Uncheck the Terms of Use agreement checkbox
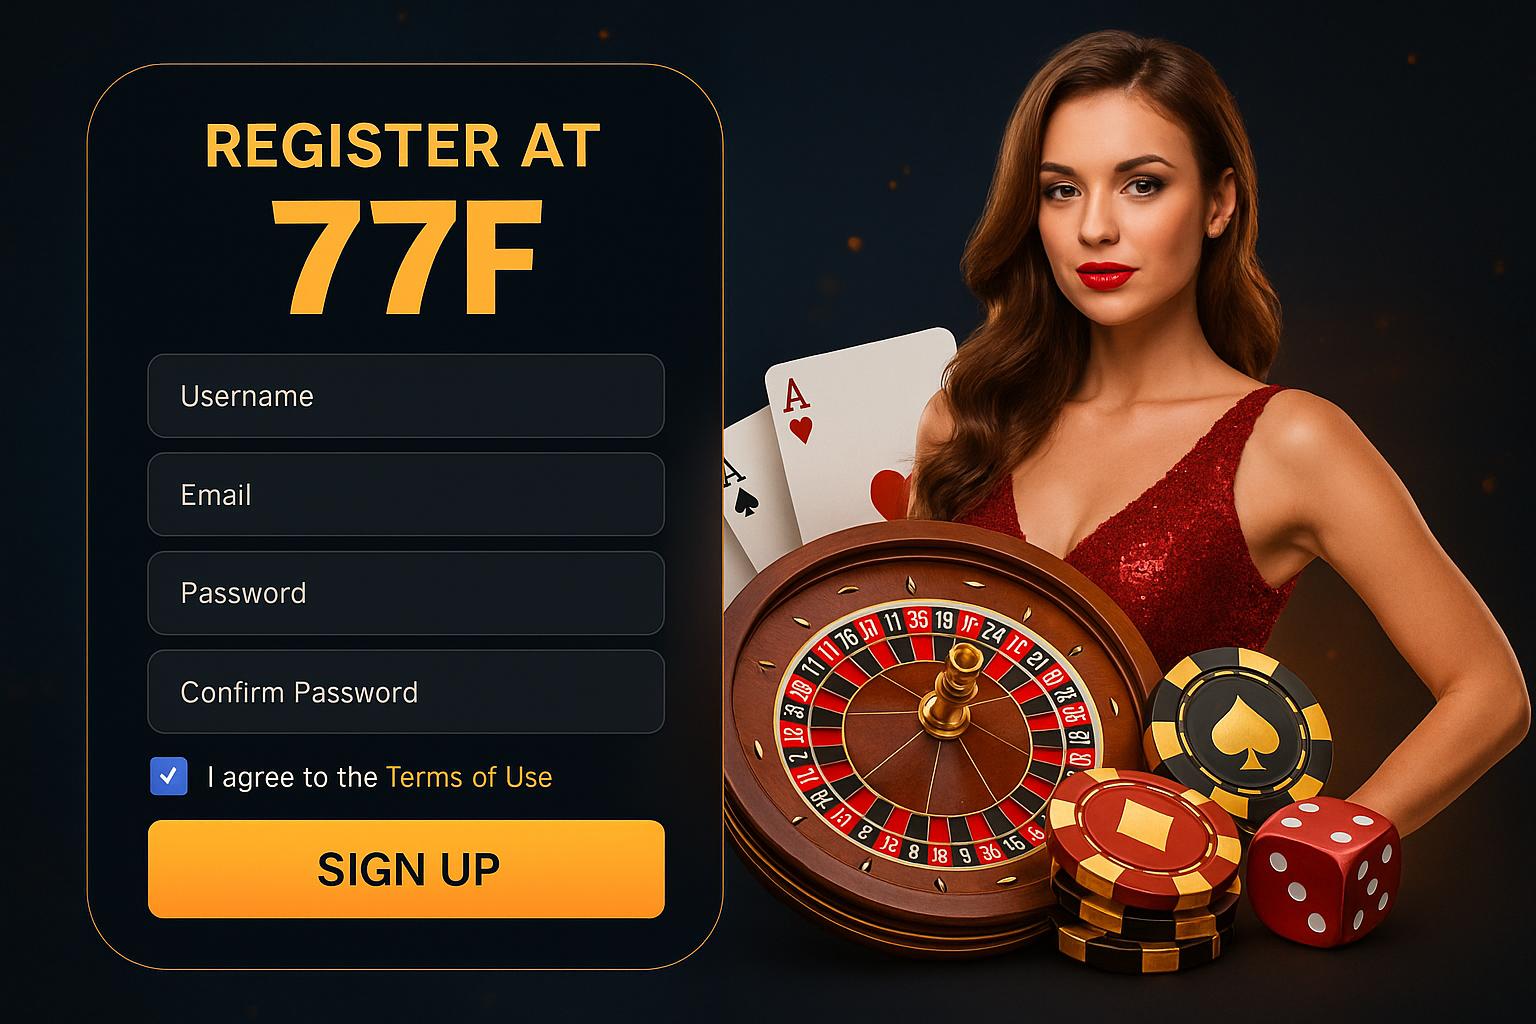The width and height of the screenshot is (1536, 1024). click(168, 776)
